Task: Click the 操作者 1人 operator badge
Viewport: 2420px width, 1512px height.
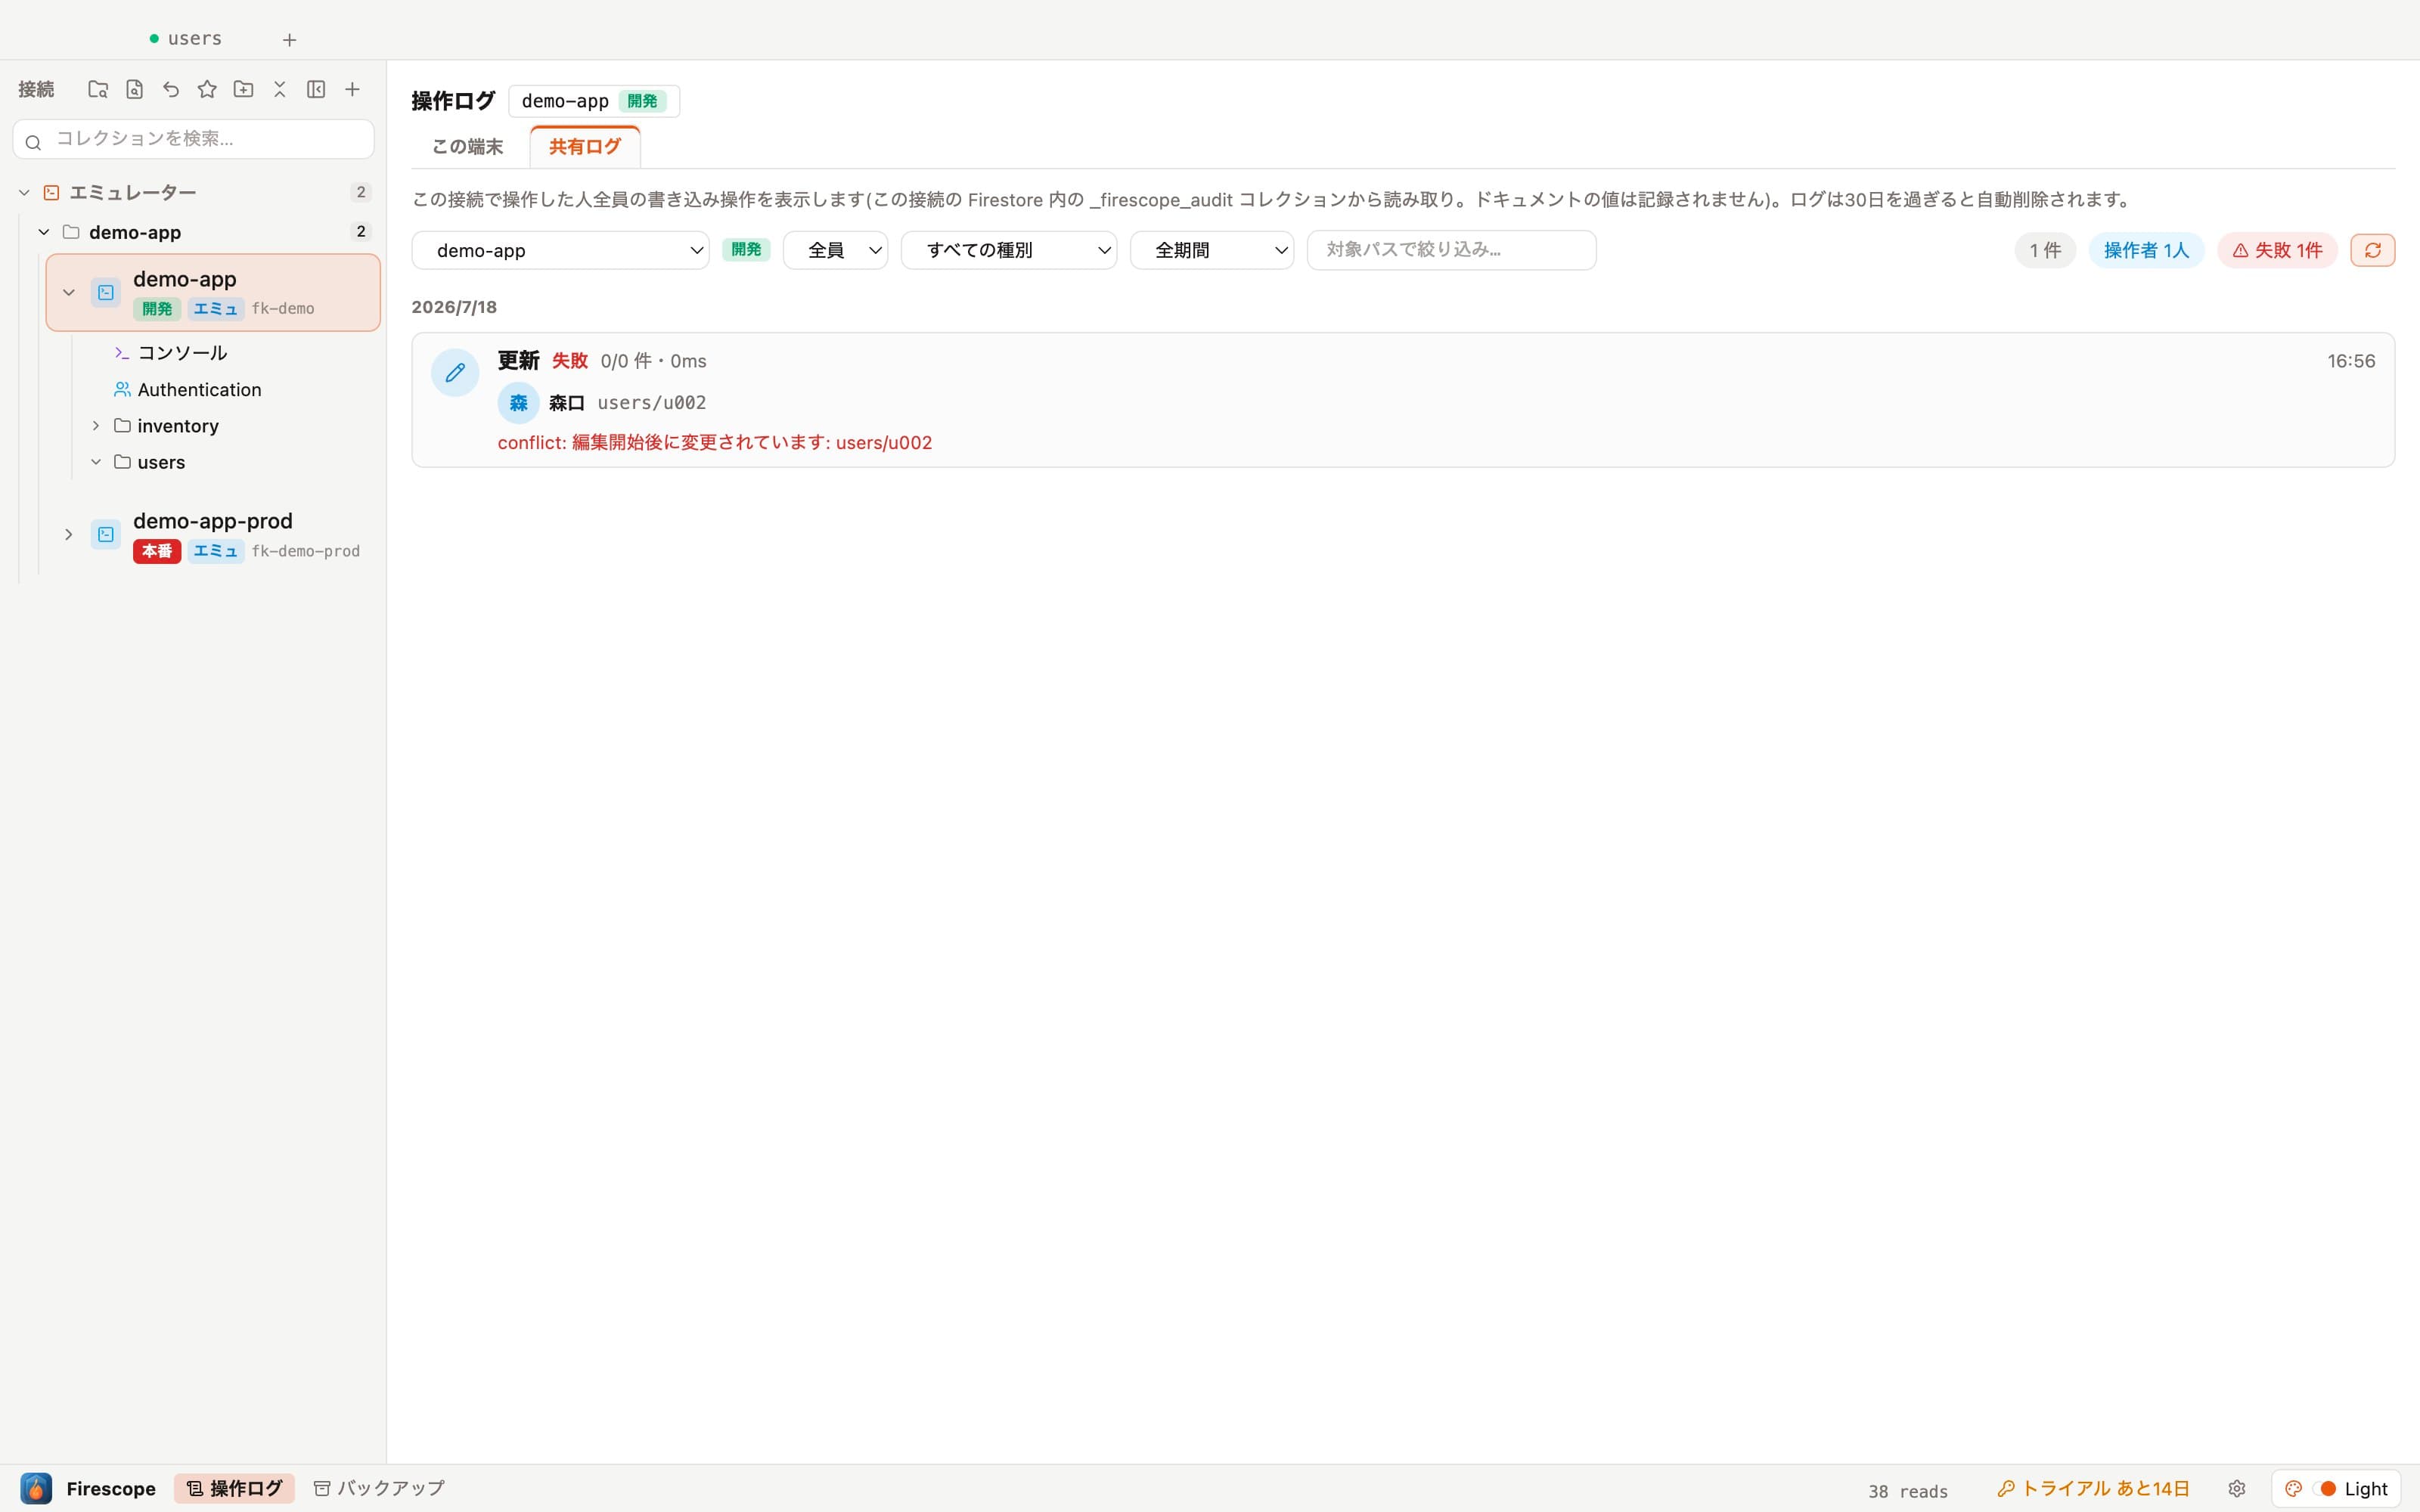Action: (2146, 250)
